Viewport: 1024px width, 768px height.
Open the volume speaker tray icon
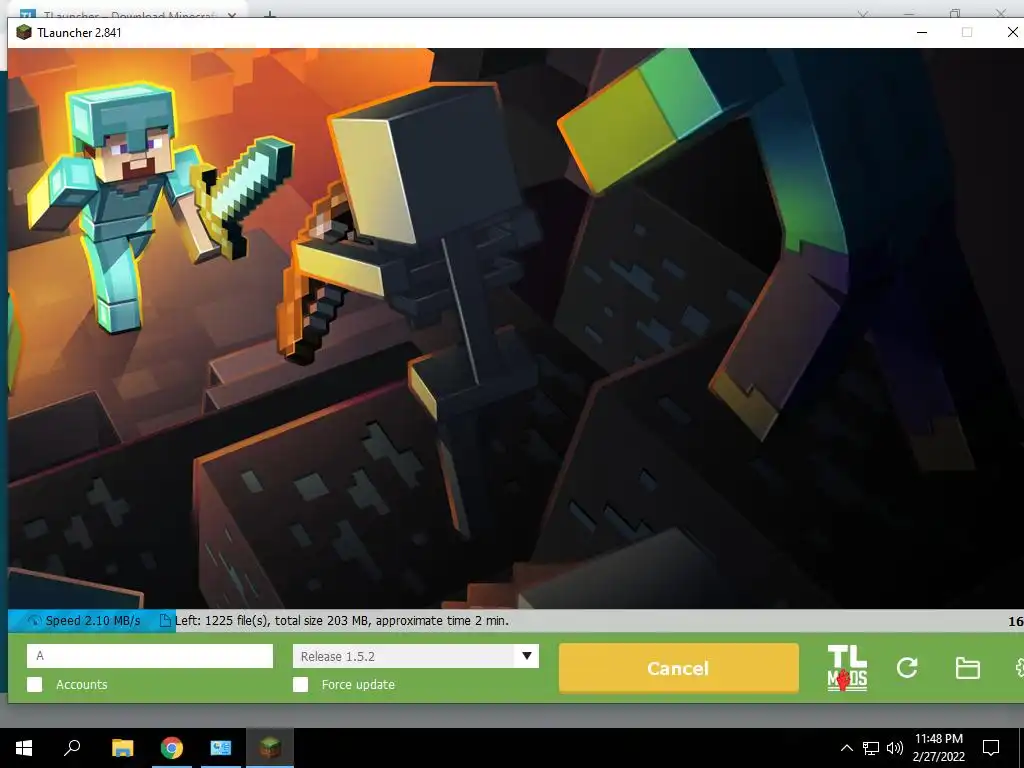(x=895, y=748)
